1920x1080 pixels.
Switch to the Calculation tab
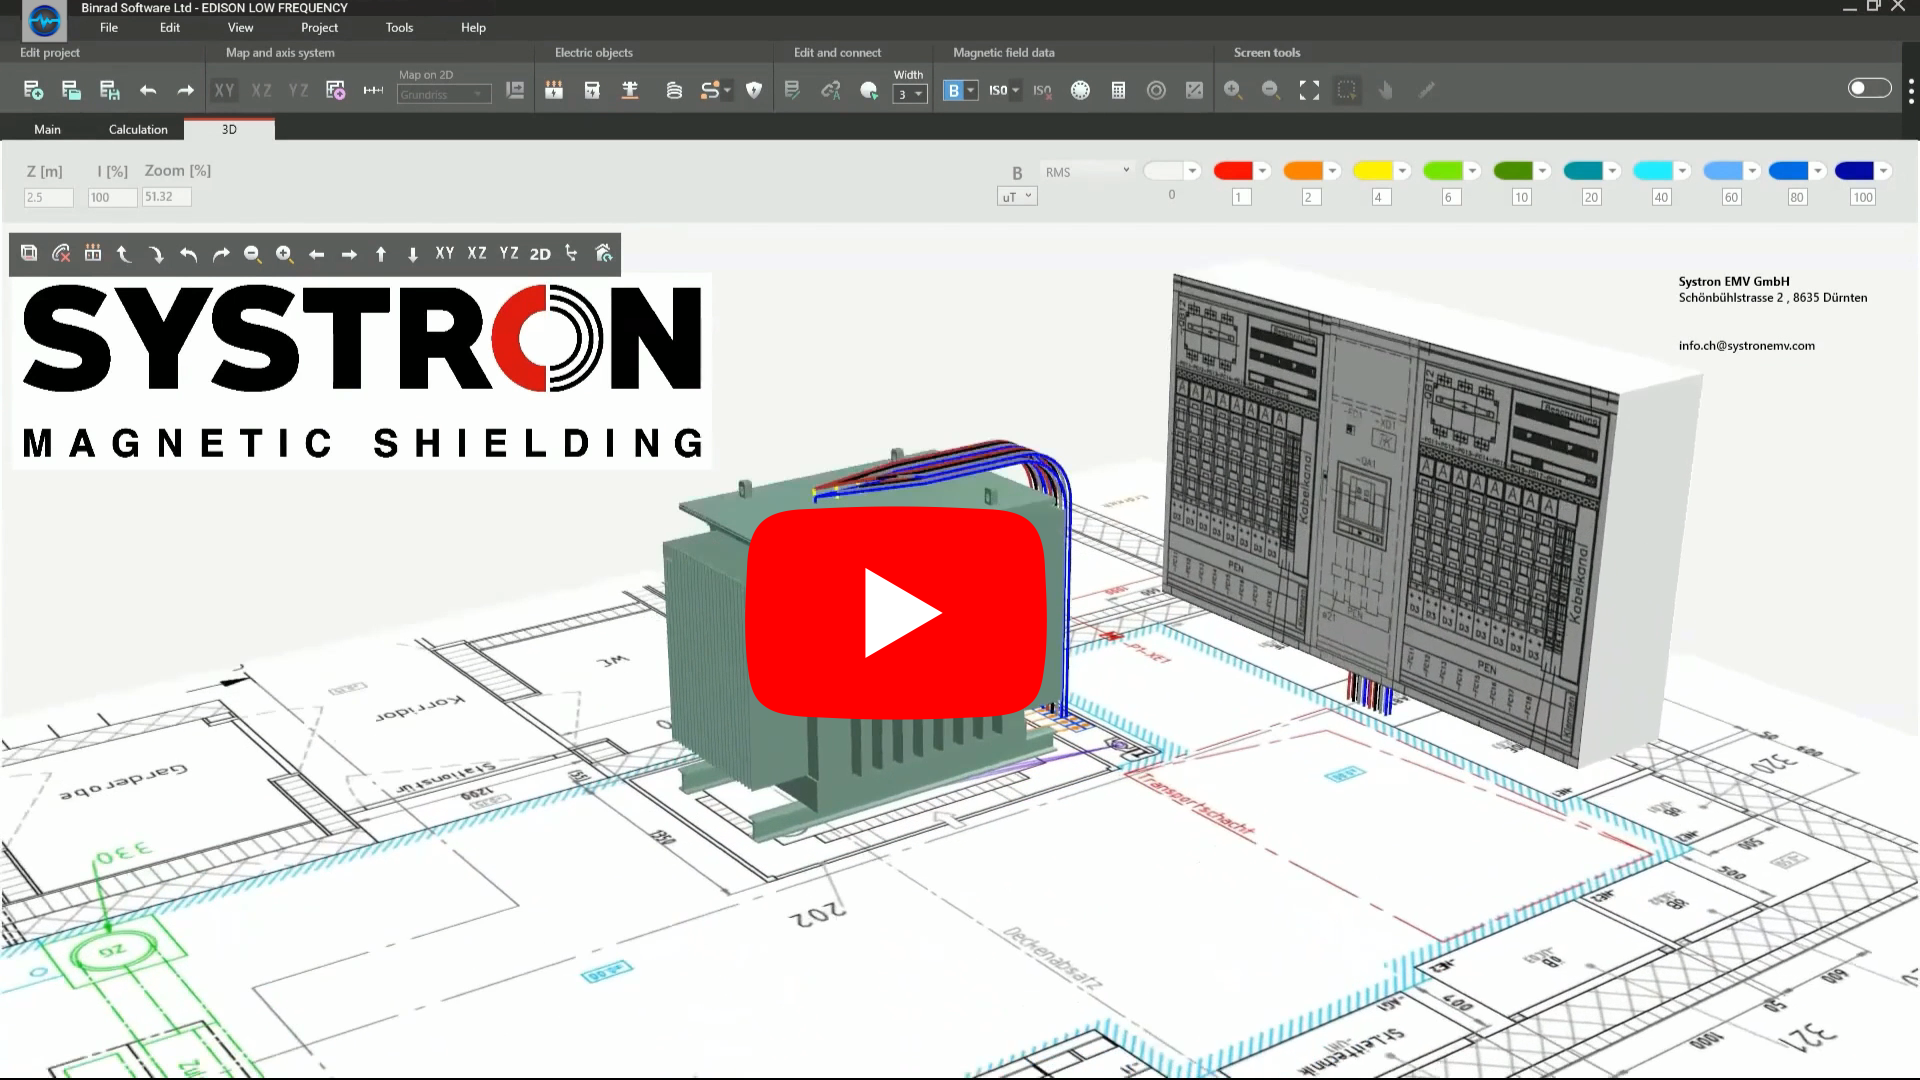coord(137,129)
